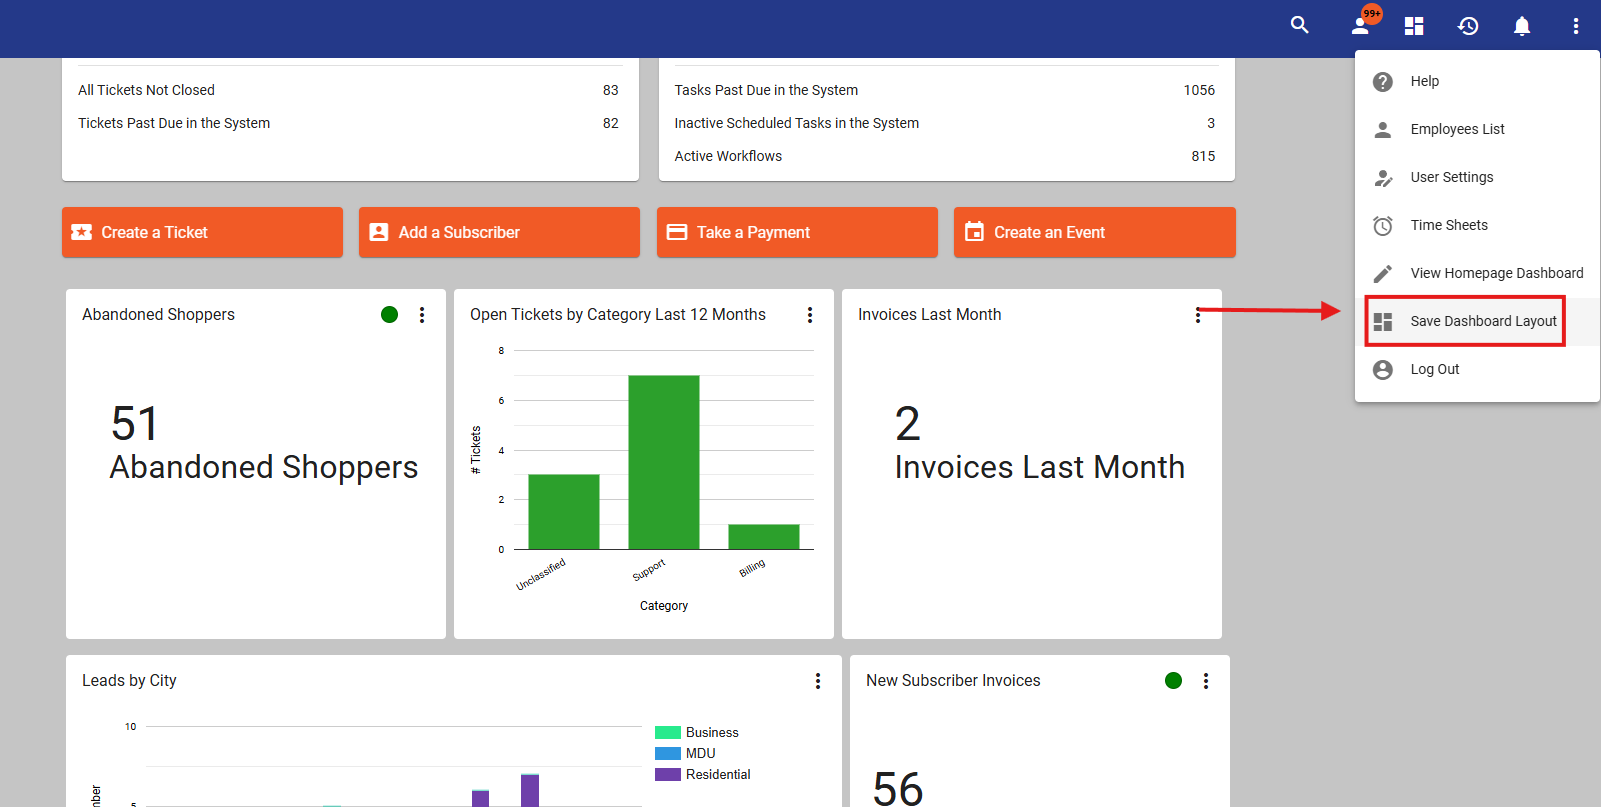
Task: Toggle Business series in Leads by City legend
Action: 697,733
